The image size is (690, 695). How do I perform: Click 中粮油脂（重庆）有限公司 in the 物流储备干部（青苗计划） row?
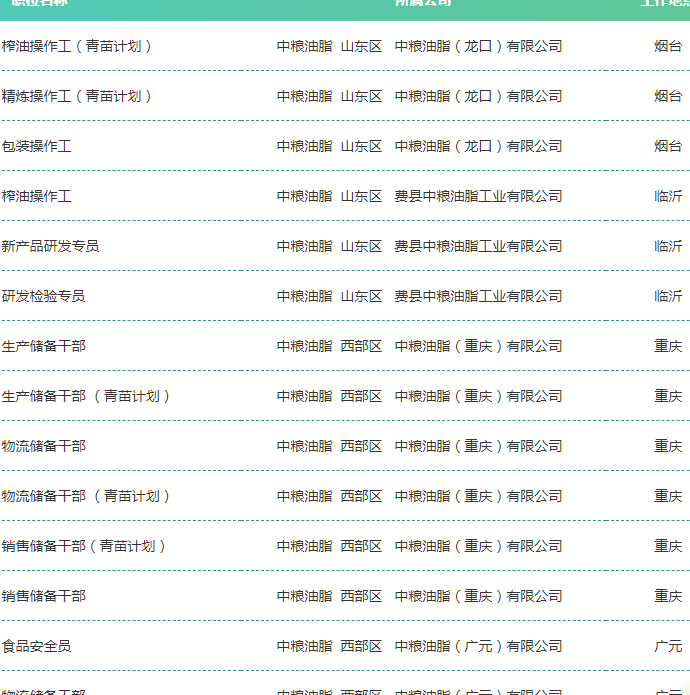(478, 496)
